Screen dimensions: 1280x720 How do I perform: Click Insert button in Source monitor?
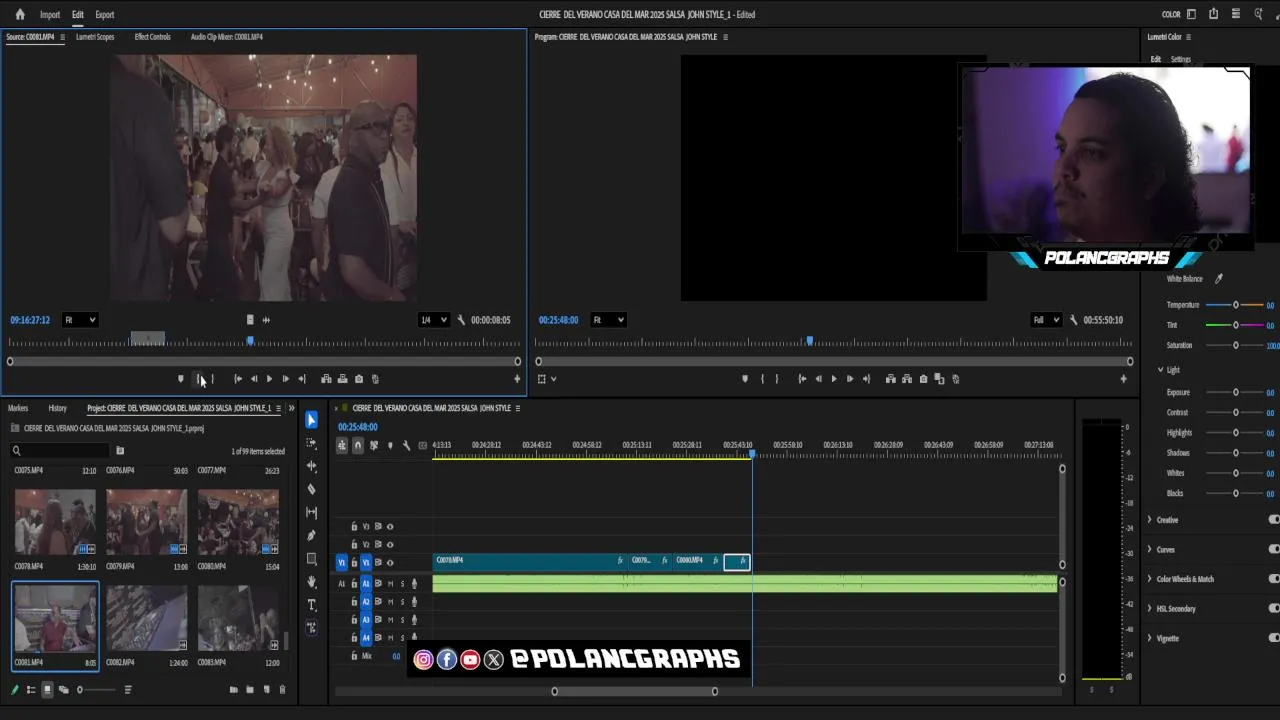(x=326, y=379)
